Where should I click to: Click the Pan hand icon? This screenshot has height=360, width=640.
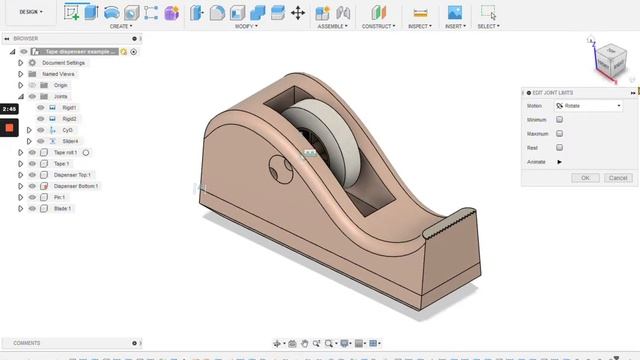304,344
